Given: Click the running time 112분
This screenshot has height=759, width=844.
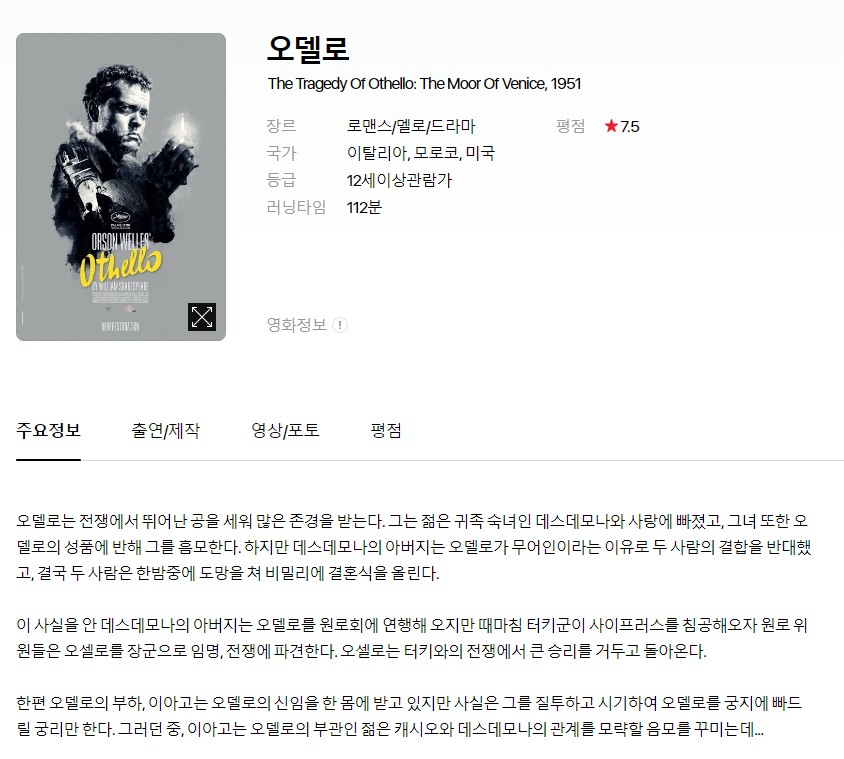Looking at the screenshot, I should click(x=364, y=207).
